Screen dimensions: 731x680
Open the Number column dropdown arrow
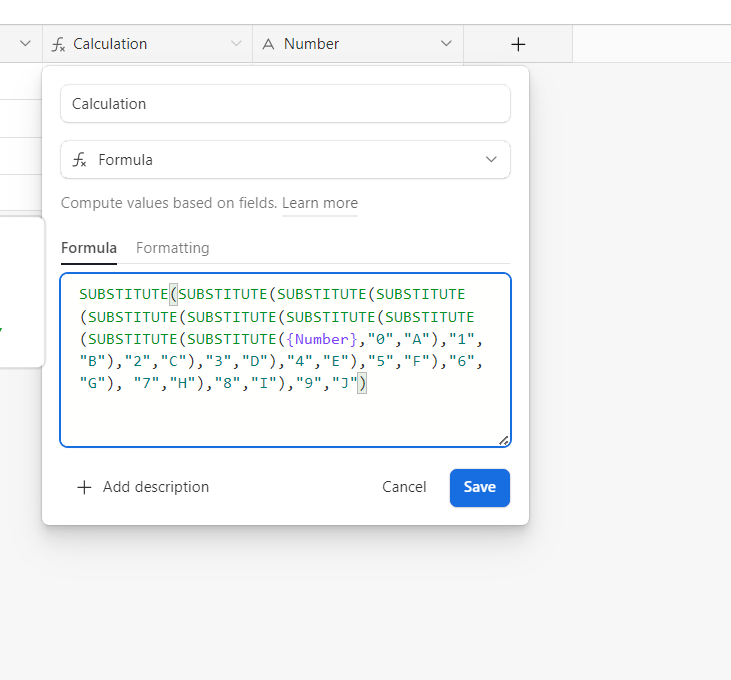click(x=446, y=44)
